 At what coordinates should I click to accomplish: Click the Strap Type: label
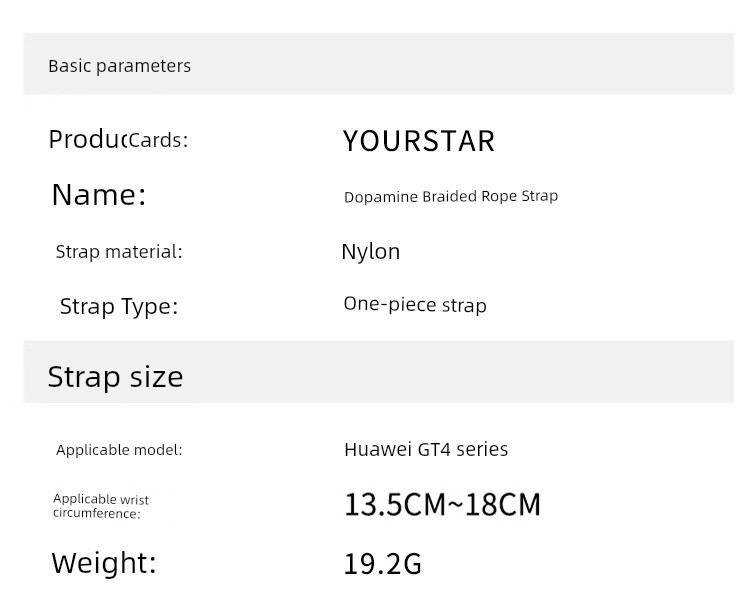tap(118, 306)
